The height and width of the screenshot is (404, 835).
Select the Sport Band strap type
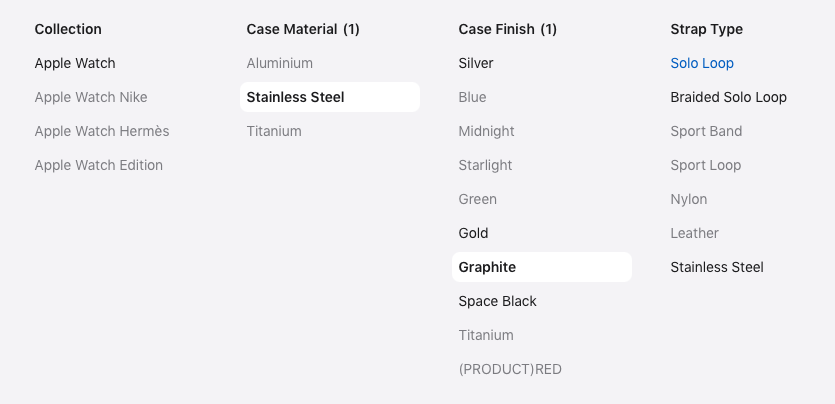706,131
